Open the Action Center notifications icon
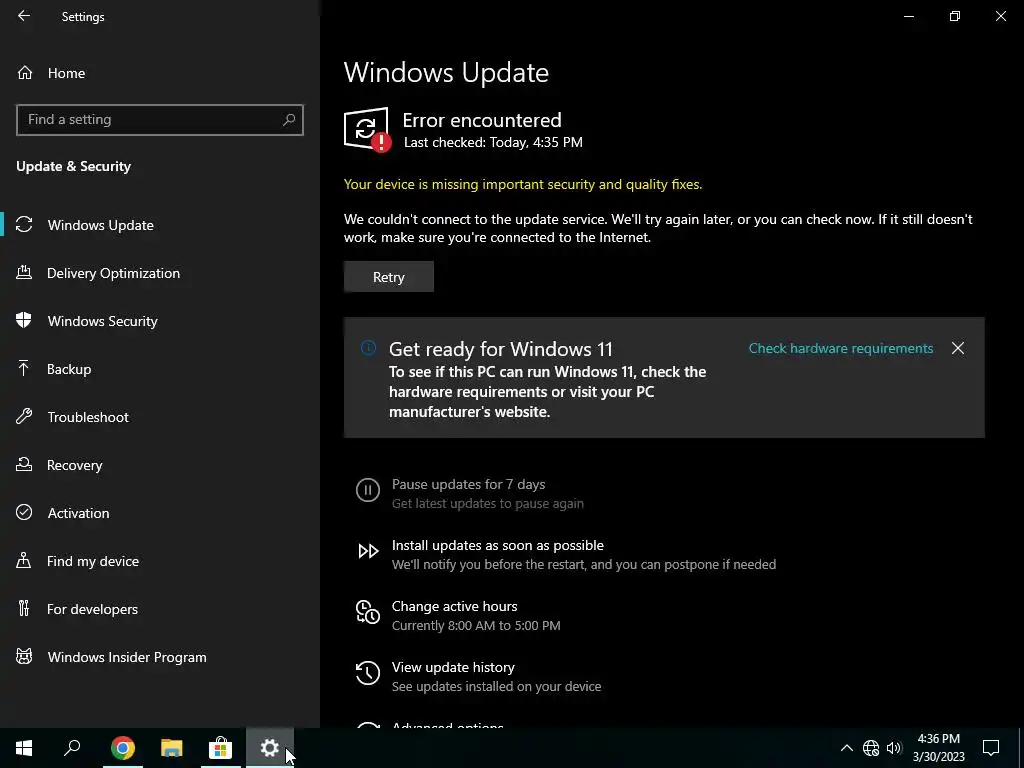This screenshot has width=1024, height=768. pyautogui.click(x=991, y=748)
